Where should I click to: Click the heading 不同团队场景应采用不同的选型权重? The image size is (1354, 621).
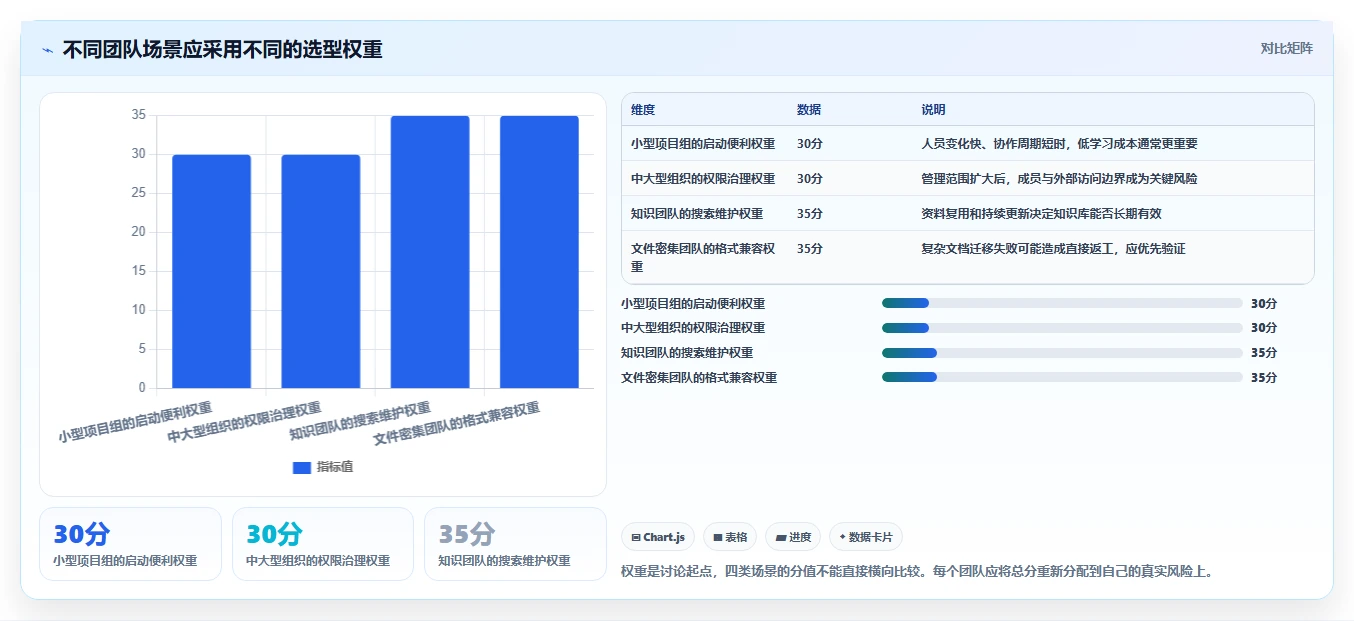[222, 50]
